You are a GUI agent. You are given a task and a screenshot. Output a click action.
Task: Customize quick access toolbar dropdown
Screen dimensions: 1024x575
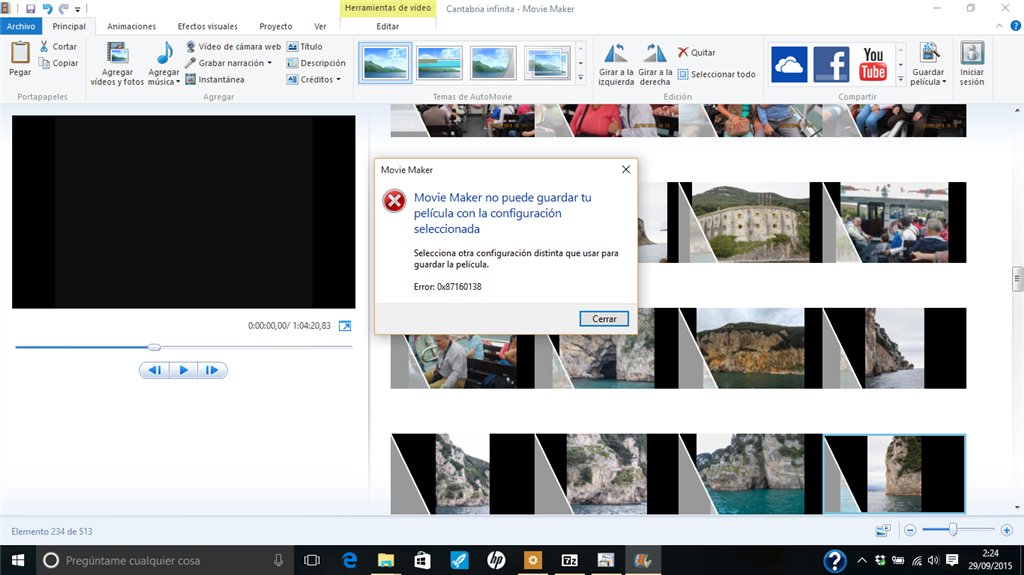click(78, 9)
